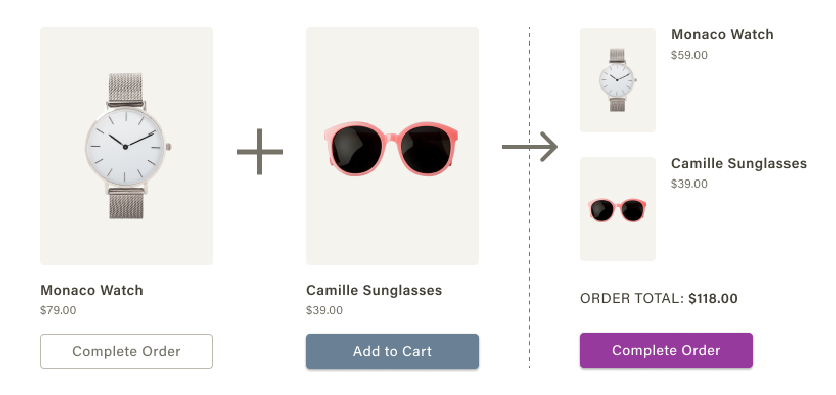The image size is (836, 395).
Task: Click the plus icon between products
Action: pyautogui.click(x=260, y=151)
